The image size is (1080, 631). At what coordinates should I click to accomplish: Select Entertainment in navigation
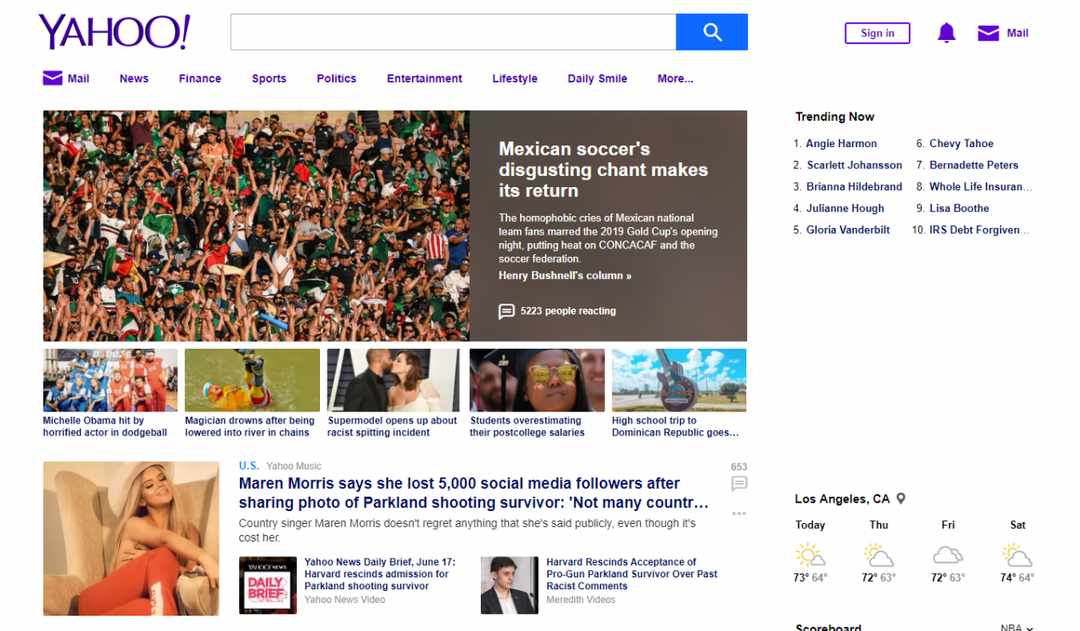(424, 79)
